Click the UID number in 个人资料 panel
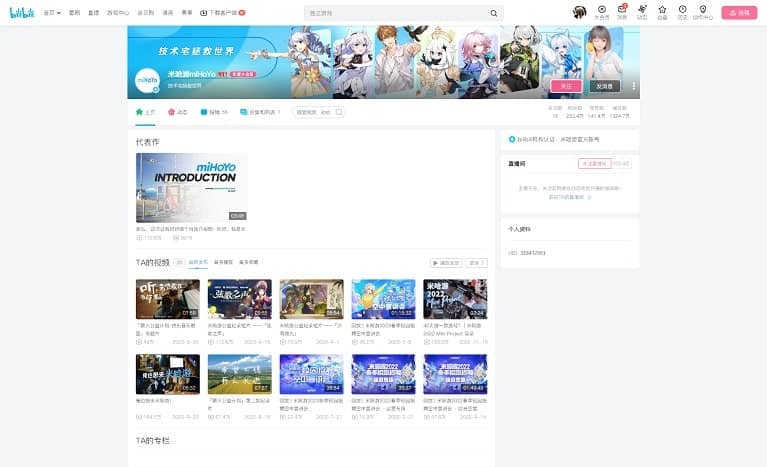The image size is (767, 467). [x=533, y=253]
